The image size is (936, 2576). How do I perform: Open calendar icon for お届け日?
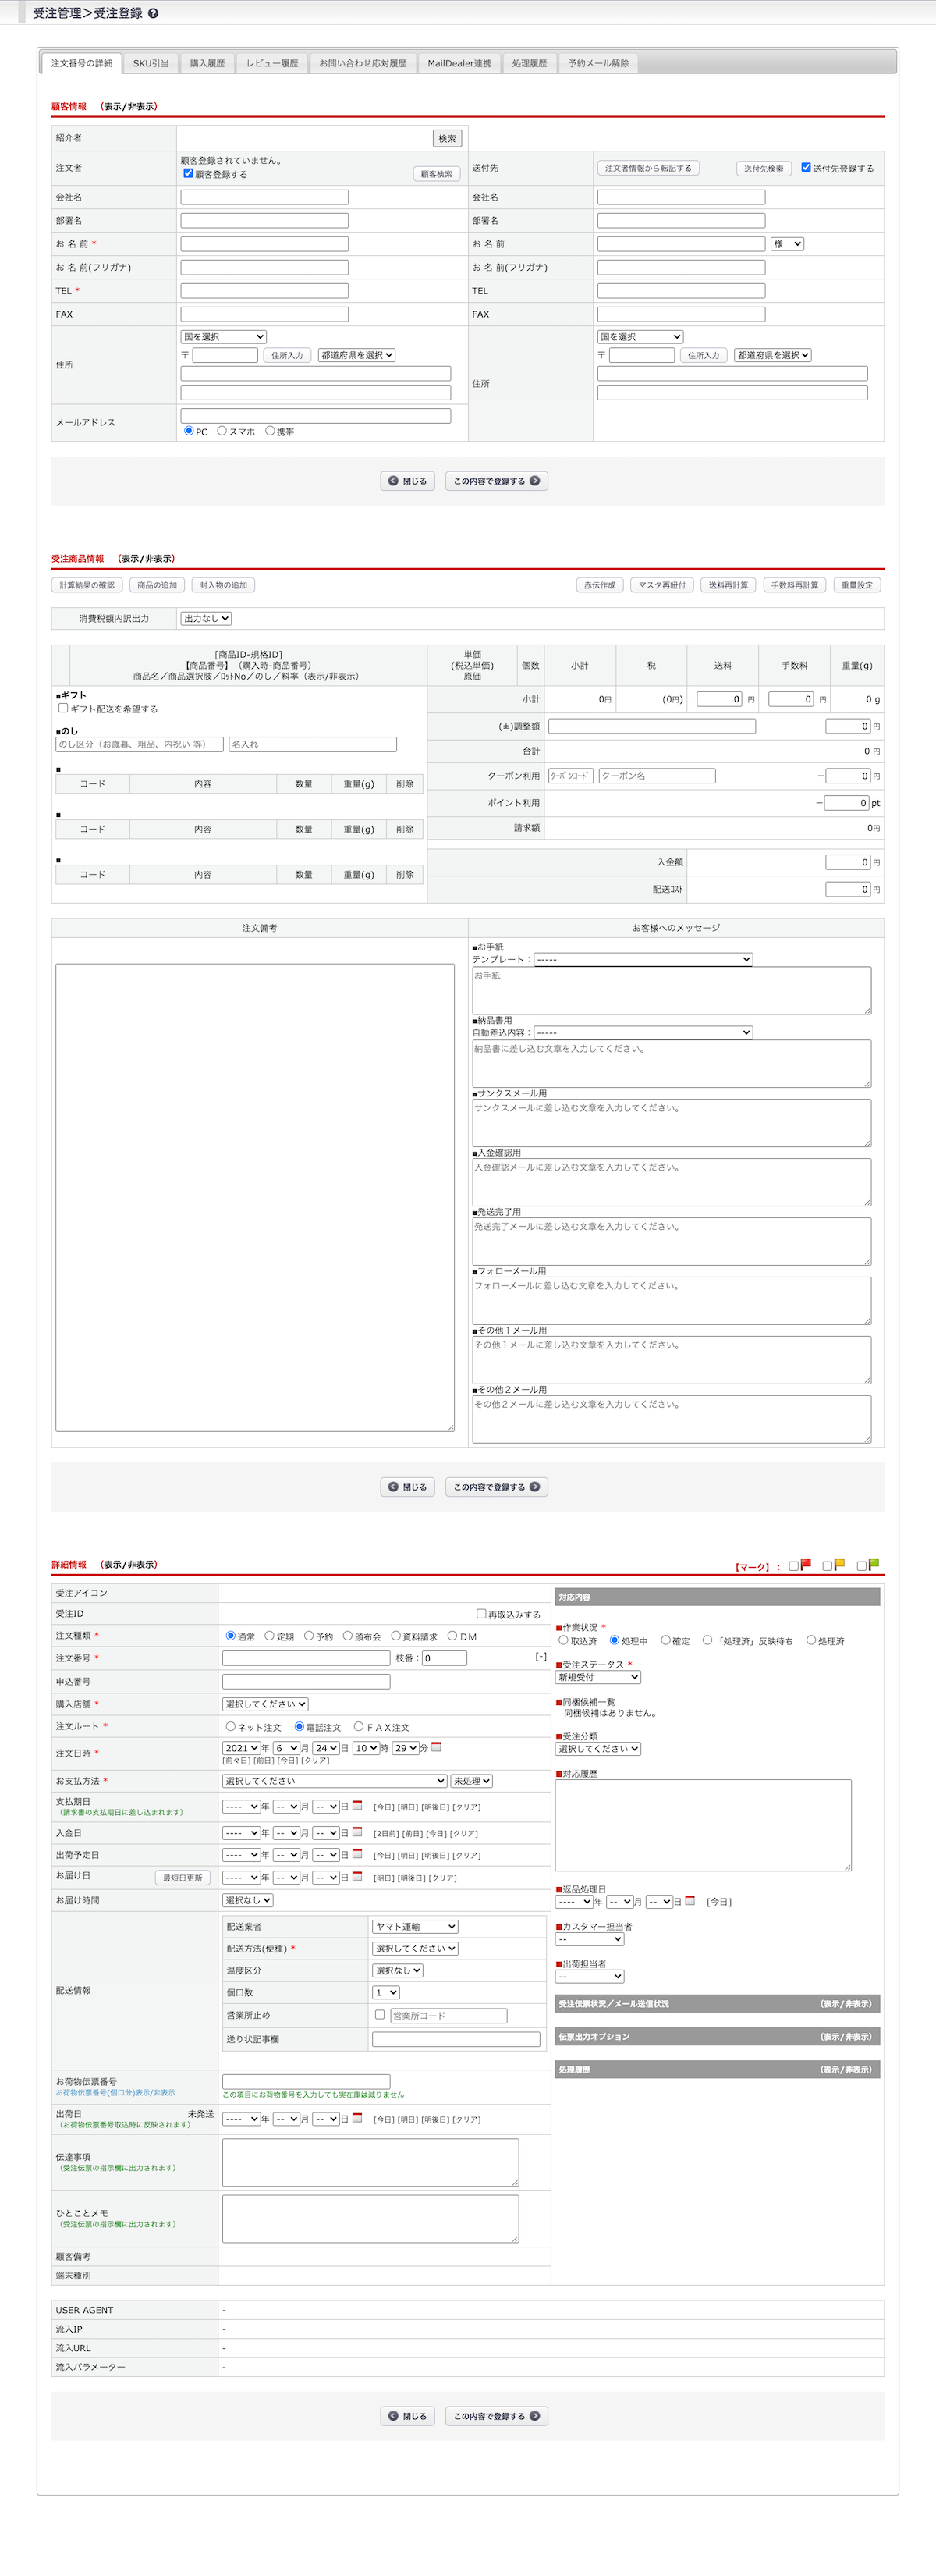click(357, 1877)
